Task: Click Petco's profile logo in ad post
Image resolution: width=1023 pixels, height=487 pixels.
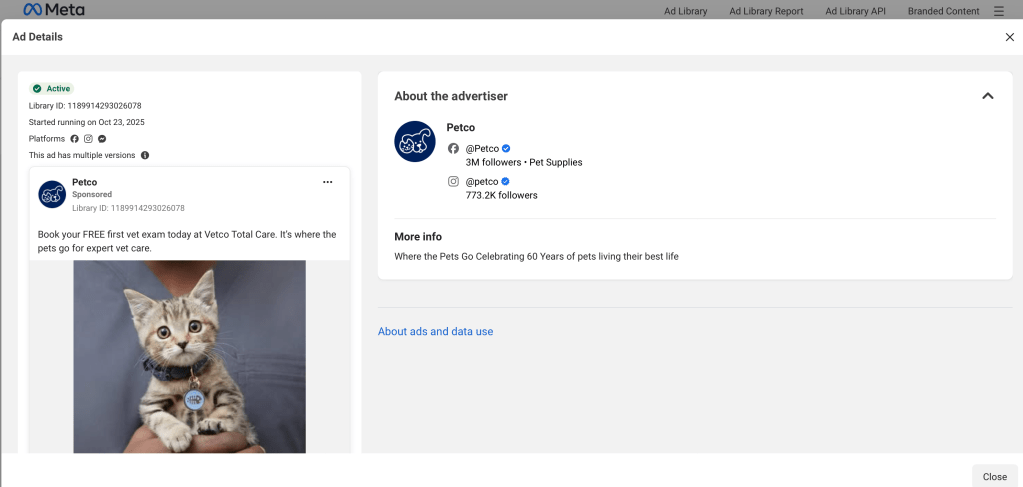Action: point(52,194)
